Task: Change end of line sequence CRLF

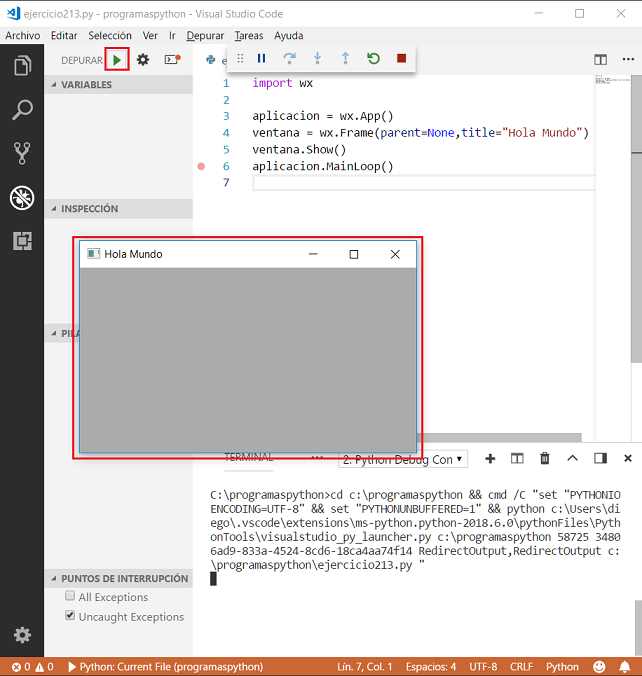Action: 522,667
